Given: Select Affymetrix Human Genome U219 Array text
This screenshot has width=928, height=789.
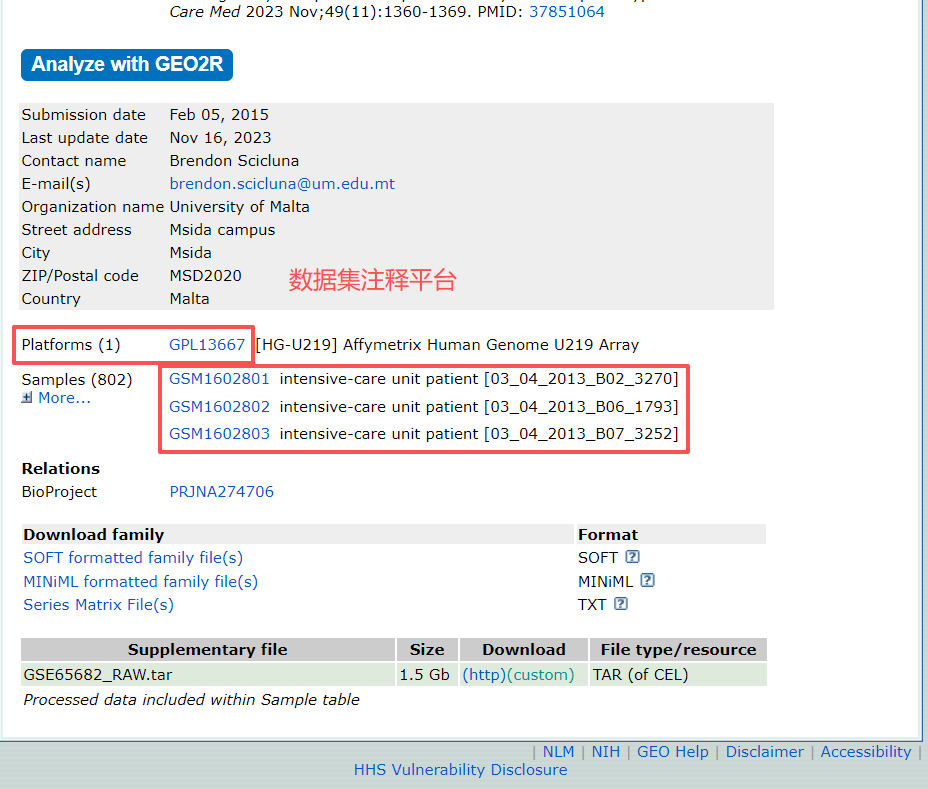Looking at the screenshot, I should coord(491,345).
